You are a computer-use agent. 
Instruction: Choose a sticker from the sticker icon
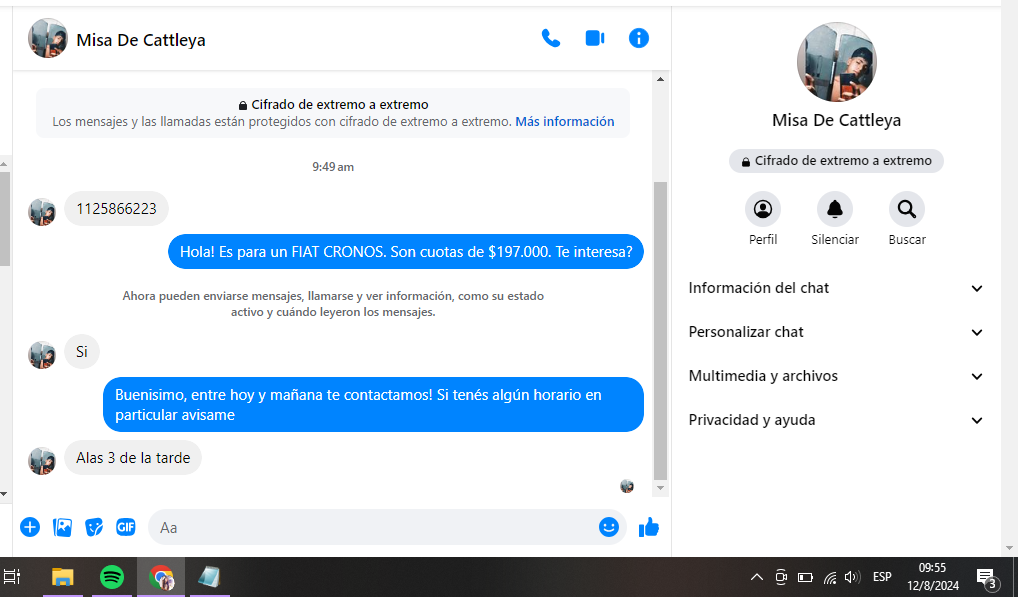click(94, 527)
